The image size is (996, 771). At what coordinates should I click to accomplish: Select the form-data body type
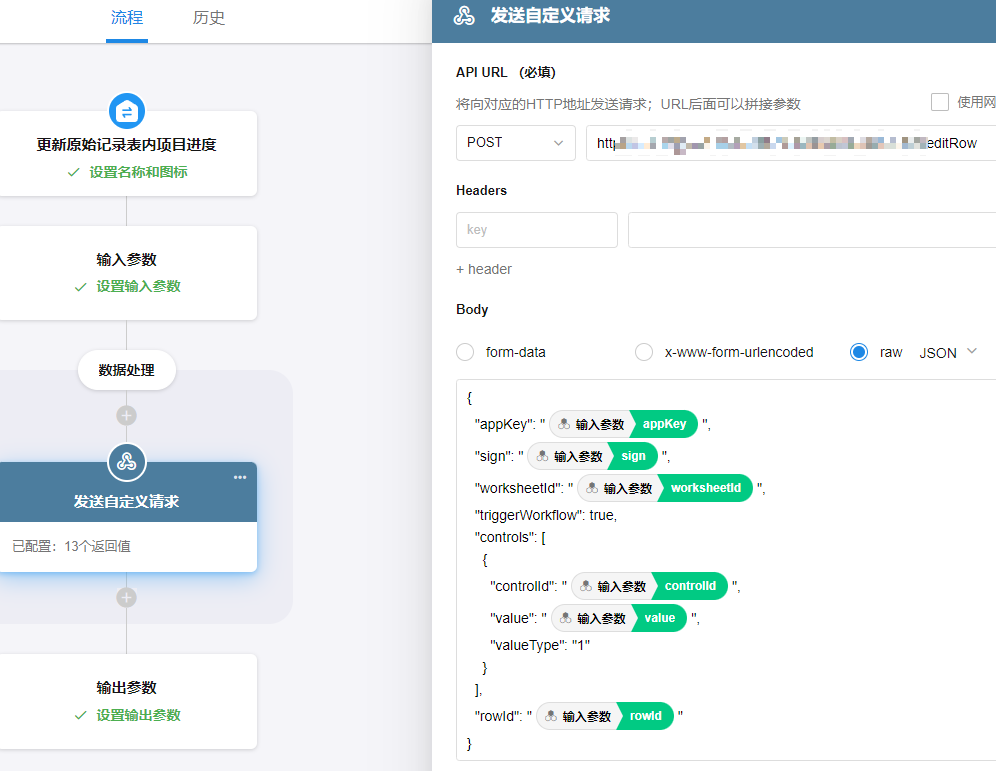click(465, 352)
